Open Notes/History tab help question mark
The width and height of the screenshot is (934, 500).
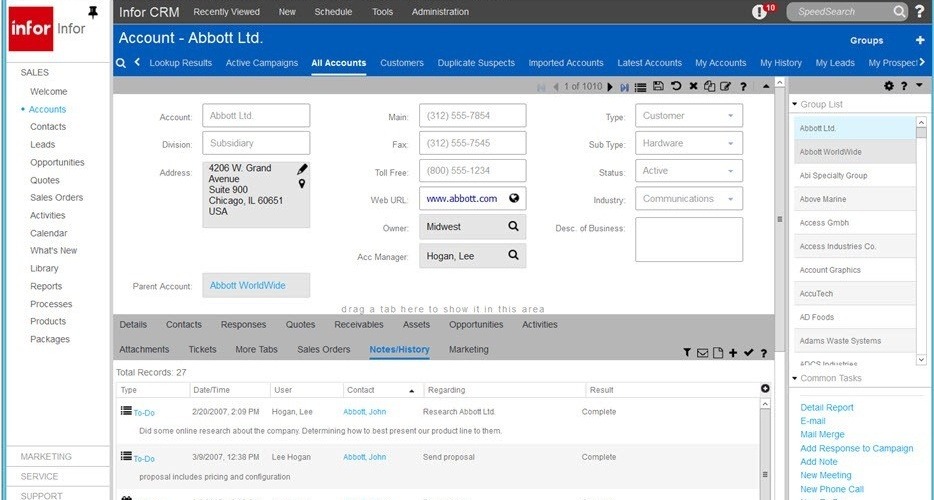click(x=764, y=353)
